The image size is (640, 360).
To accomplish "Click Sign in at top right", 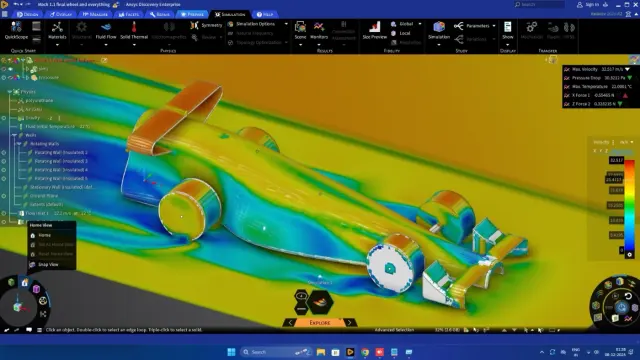I will pyautogui.click(x=588, y=4).
